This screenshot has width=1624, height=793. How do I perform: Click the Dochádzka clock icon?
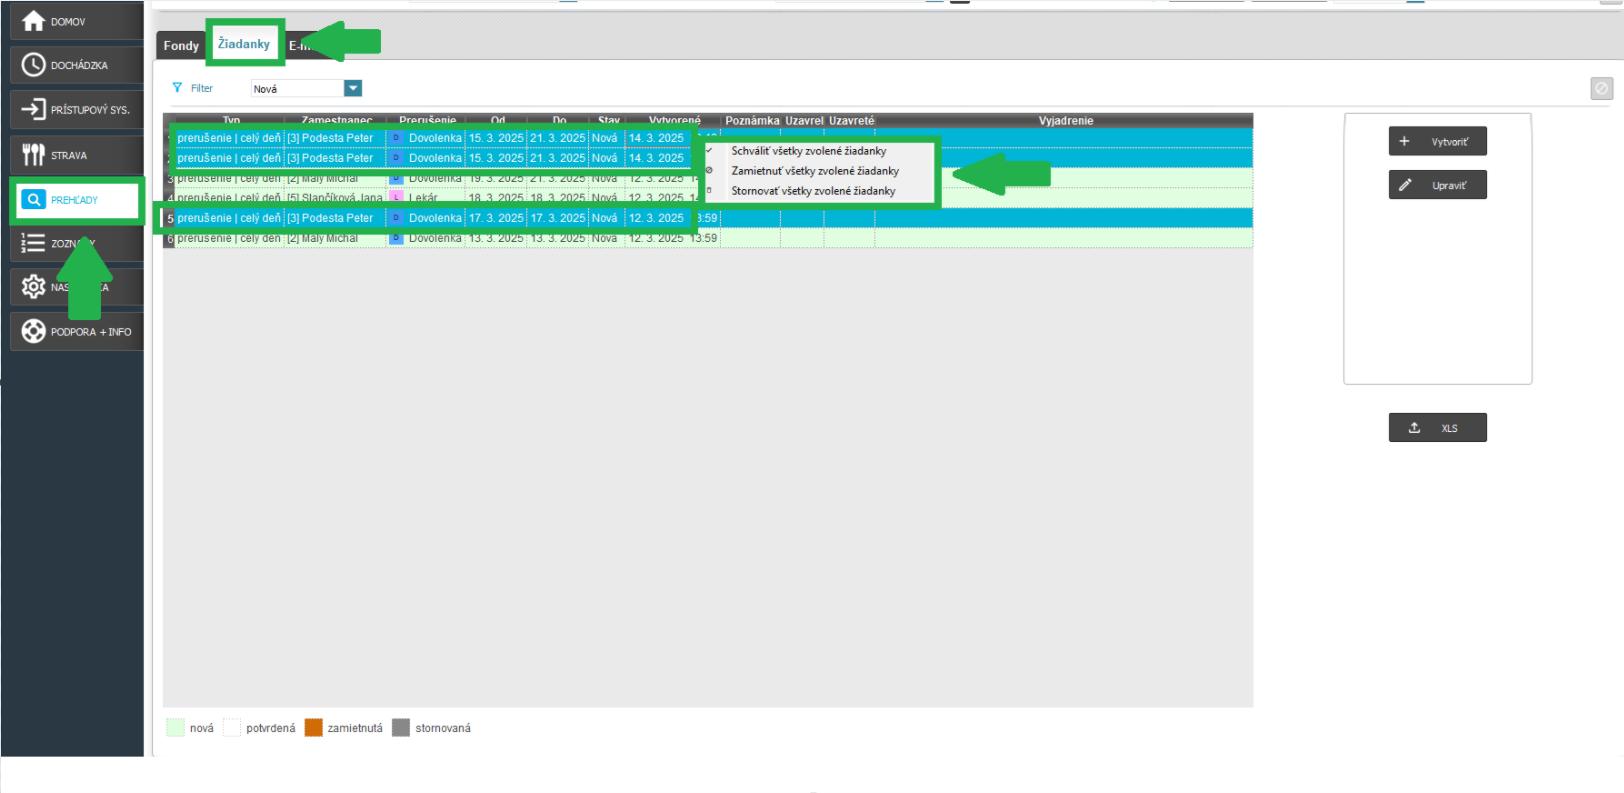(x=33, y=65)
